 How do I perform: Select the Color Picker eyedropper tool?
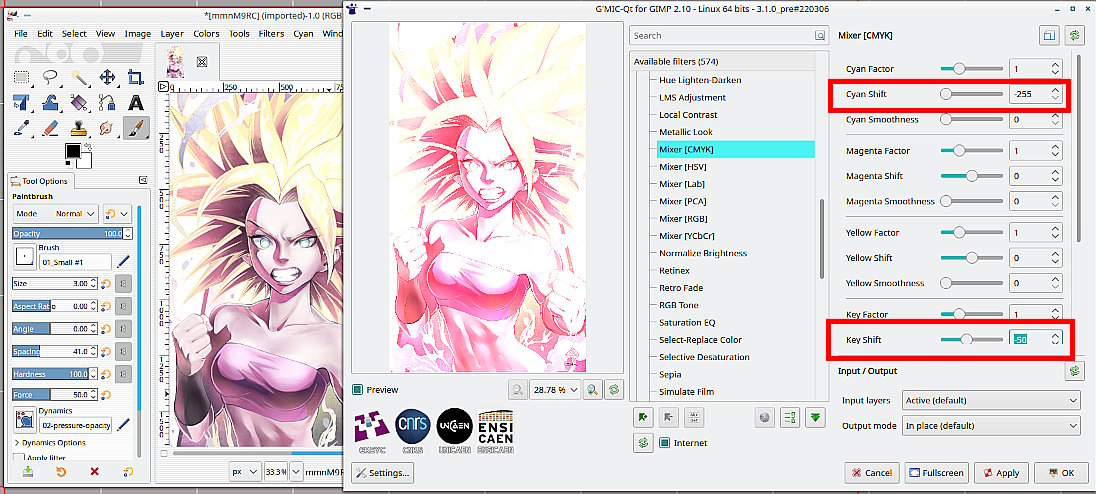click(22, 128)
